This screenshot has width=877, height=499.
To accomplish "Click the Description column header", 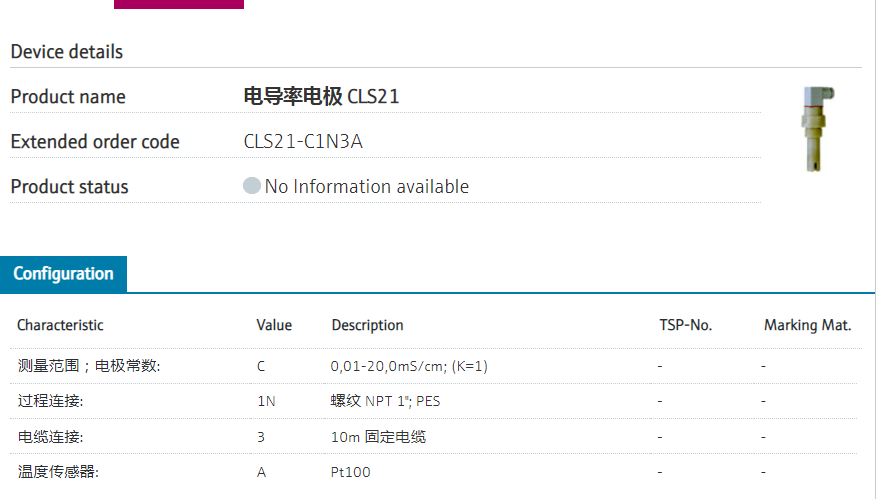I will click(367, 325).
